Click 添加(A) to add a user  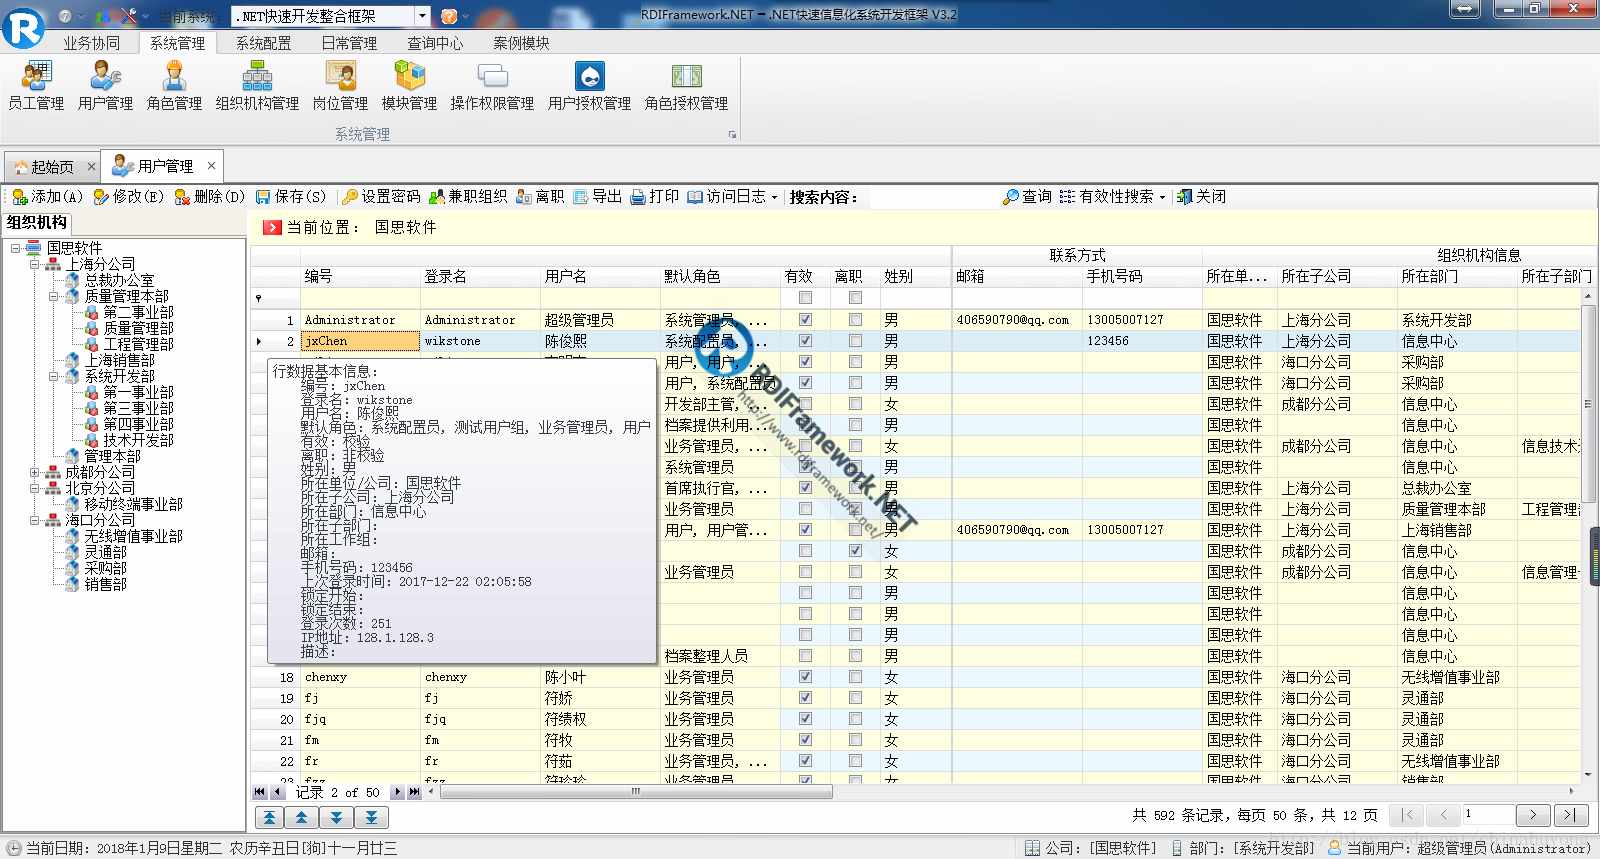coord(47,197)
